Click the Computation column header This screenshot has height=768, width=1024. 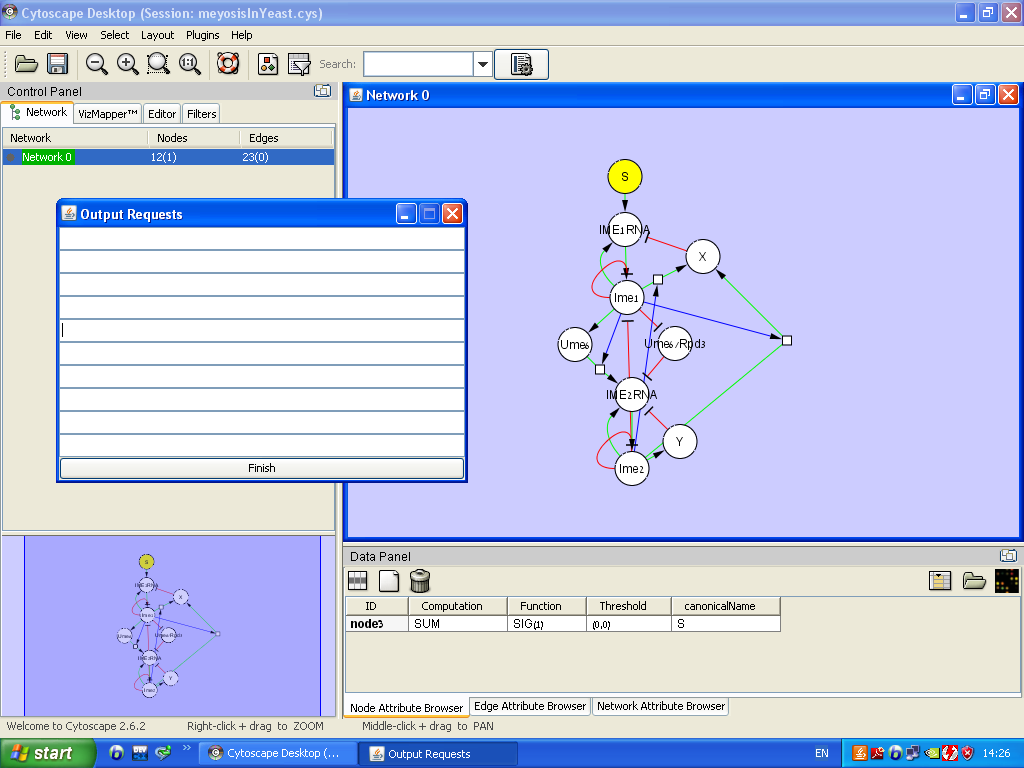(x=458, y=606)
